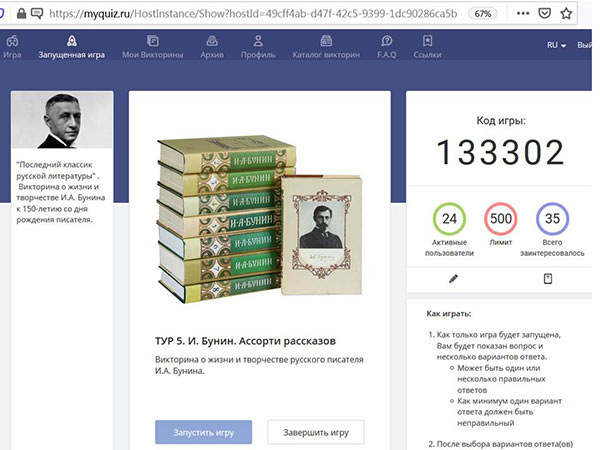
Task: Click the tablet device icon under statistics
Action: pyautogui.click(x=547, y=278)
